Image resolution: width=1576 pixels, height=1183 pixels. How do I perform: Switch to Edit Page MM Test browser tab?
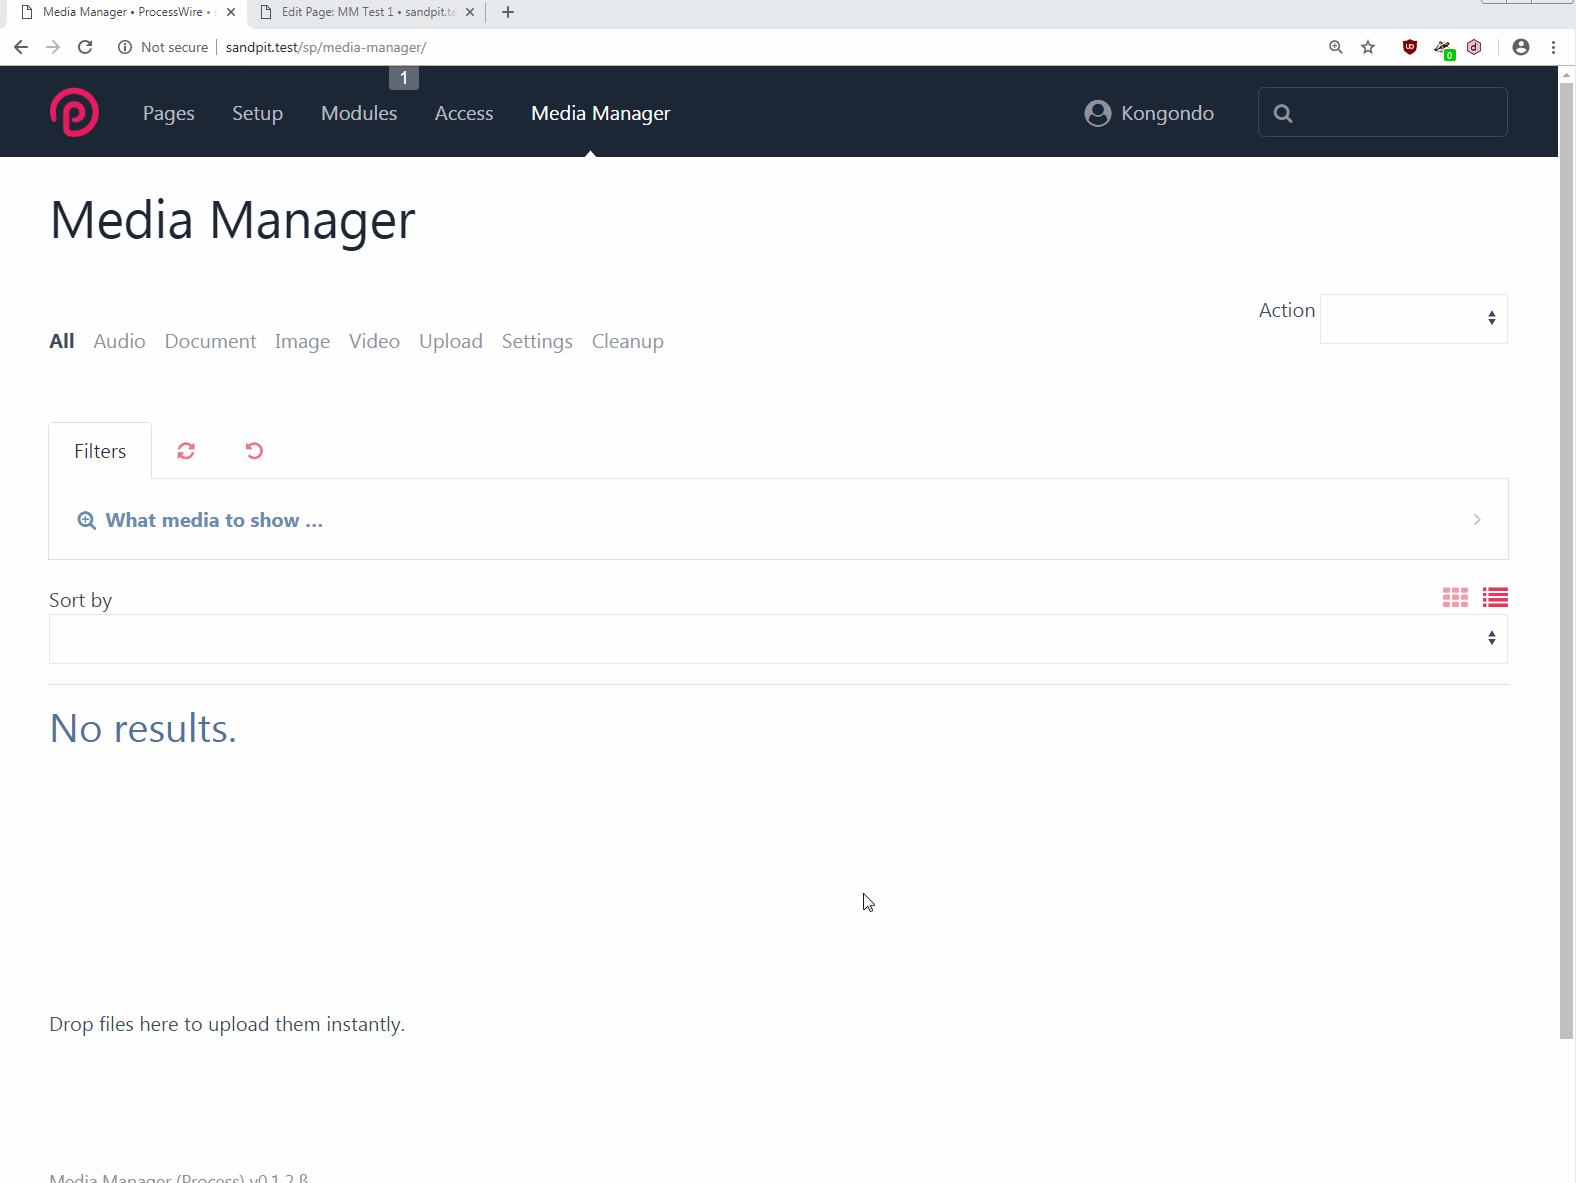tap(366, 12)
